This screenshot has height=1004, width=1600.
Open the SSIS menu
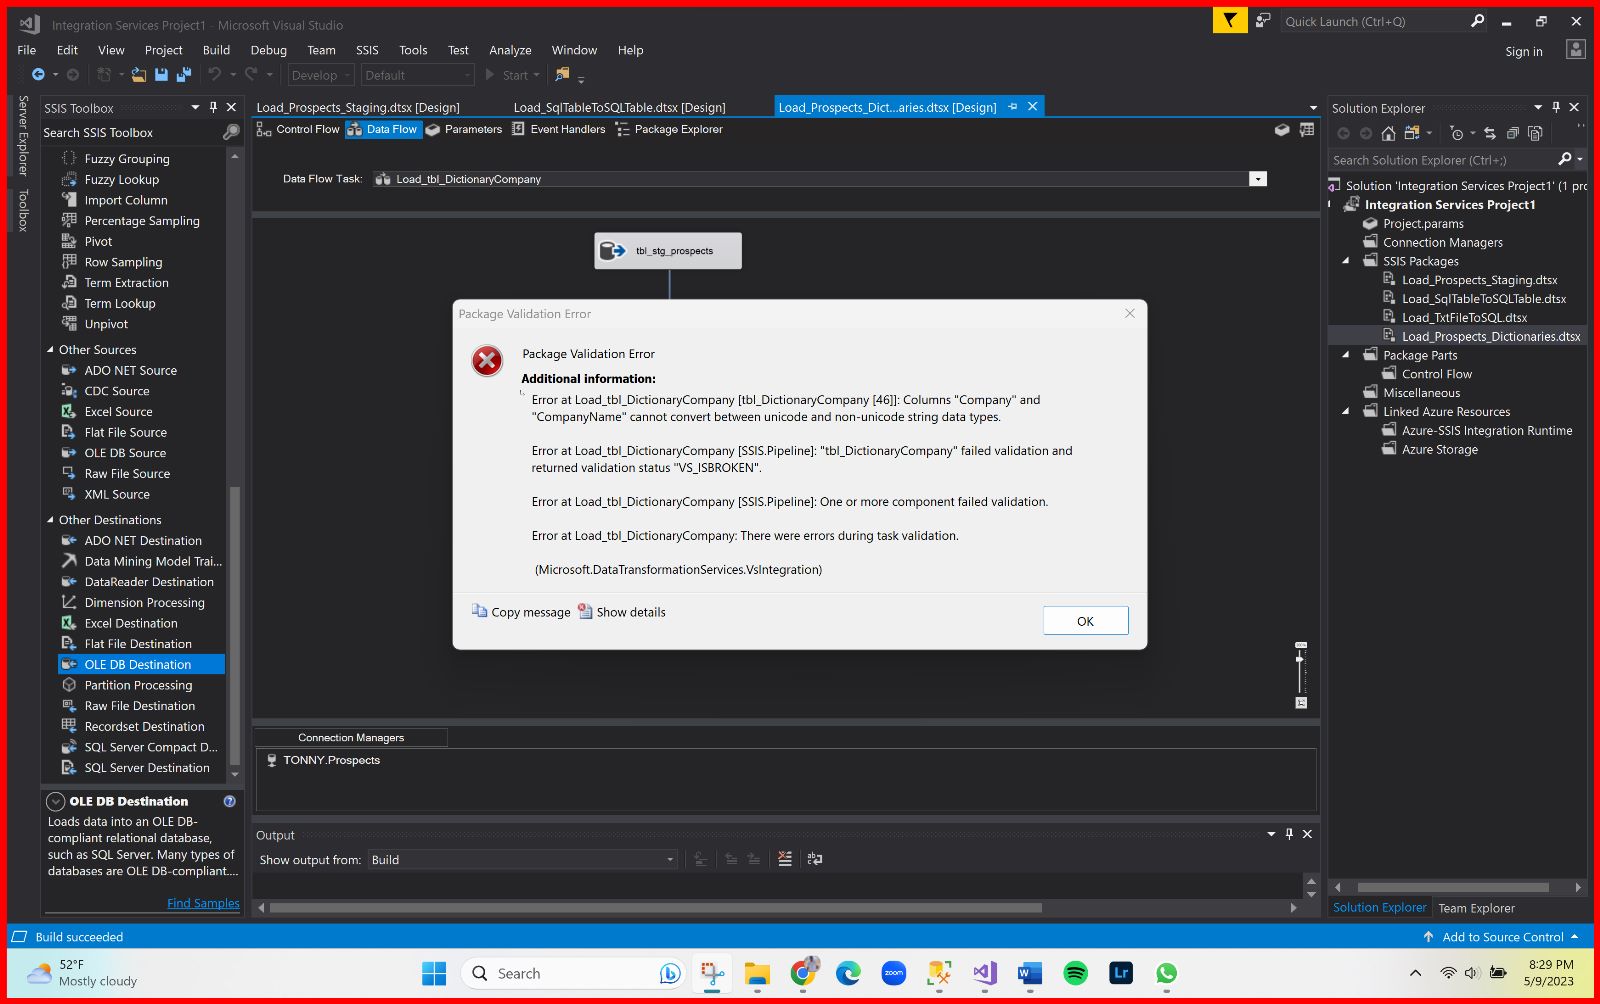pyautogui.click(x=367, y=50)
